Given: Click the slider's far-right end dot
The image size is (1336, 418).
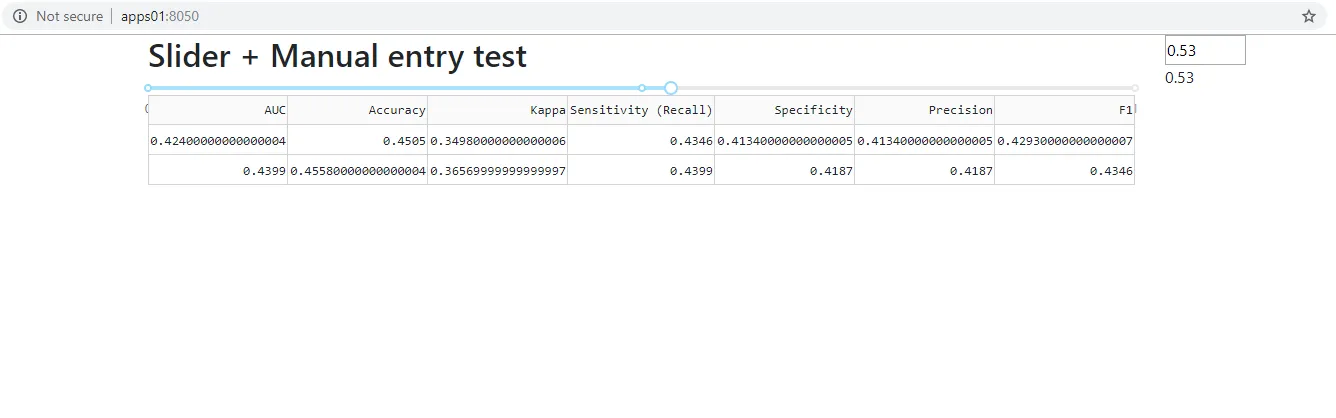Looking at the screenshot, I should point(1135,88).
